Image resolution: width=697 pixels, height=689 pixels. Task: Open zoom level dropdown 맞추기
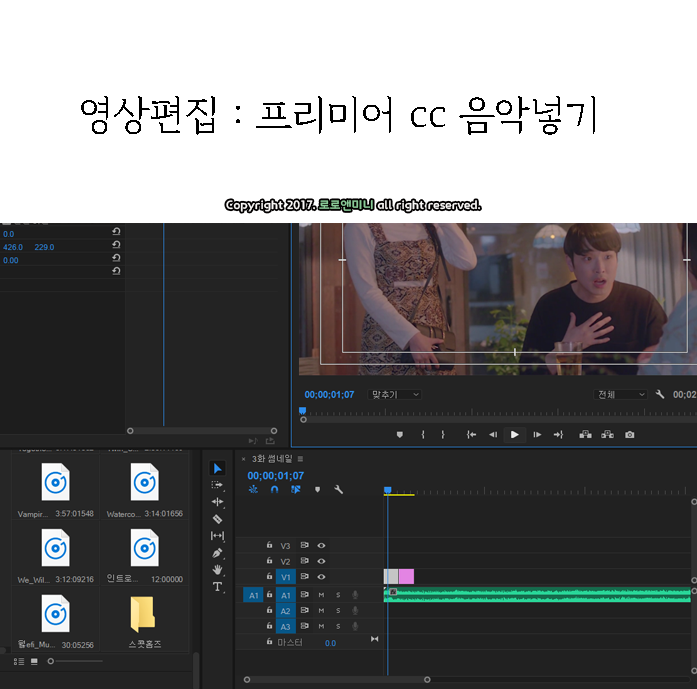coord(395,394)
